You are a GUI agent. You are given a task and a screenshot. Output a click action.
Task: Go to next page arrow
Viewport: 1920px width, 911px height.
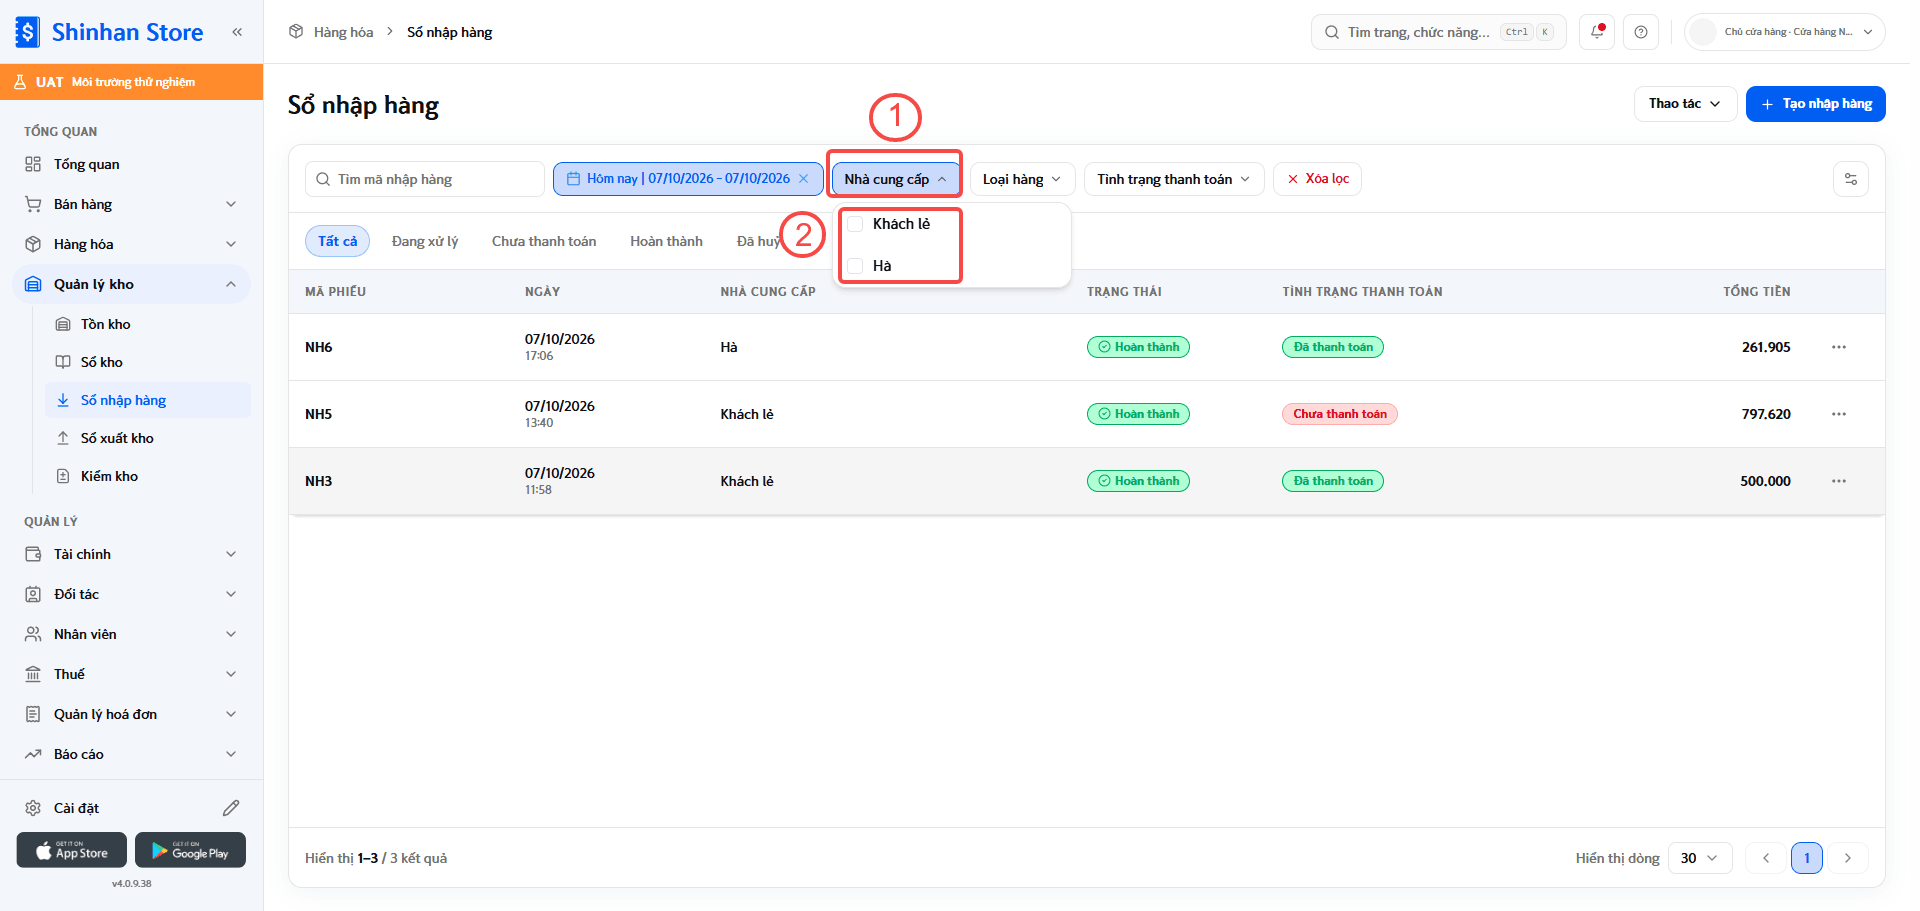(x=1848, y=858)
